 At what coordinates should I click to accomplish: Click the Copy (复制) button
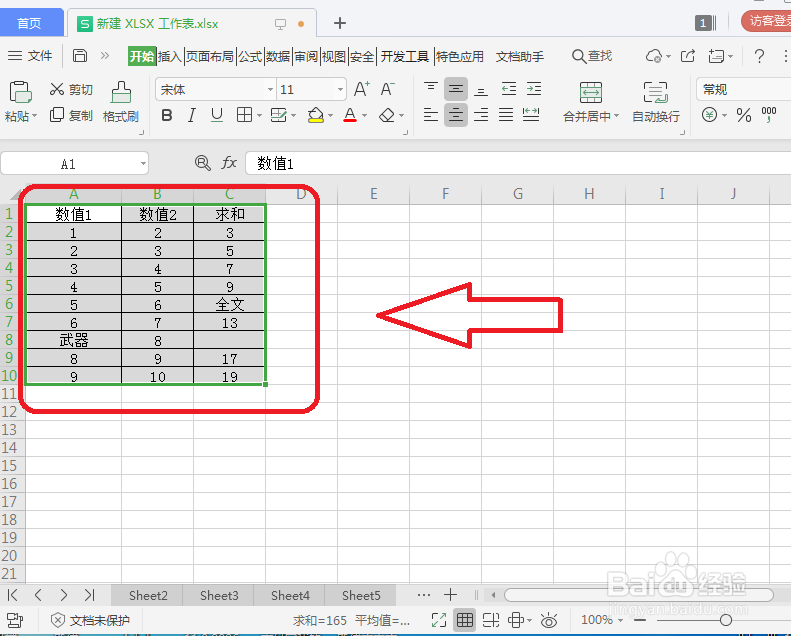click(x=71, y=115)
